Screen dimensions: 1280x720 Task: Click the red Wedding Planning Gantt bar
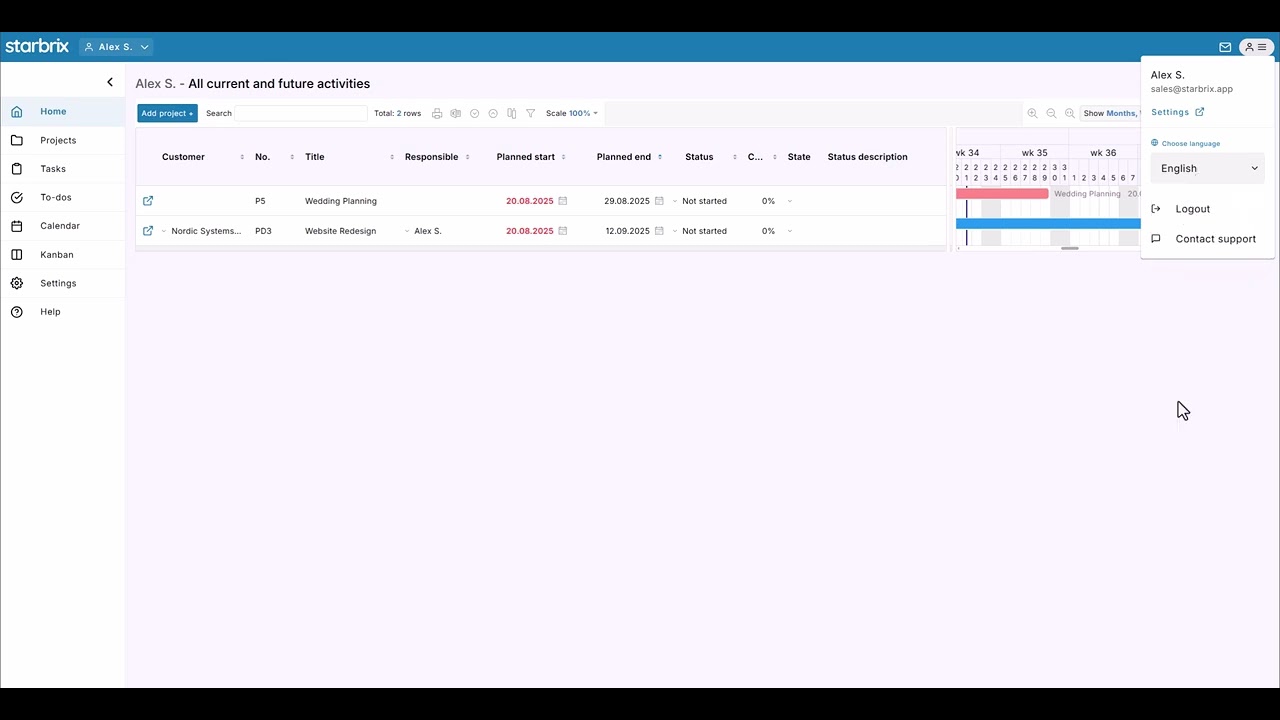click(1002, 193)
